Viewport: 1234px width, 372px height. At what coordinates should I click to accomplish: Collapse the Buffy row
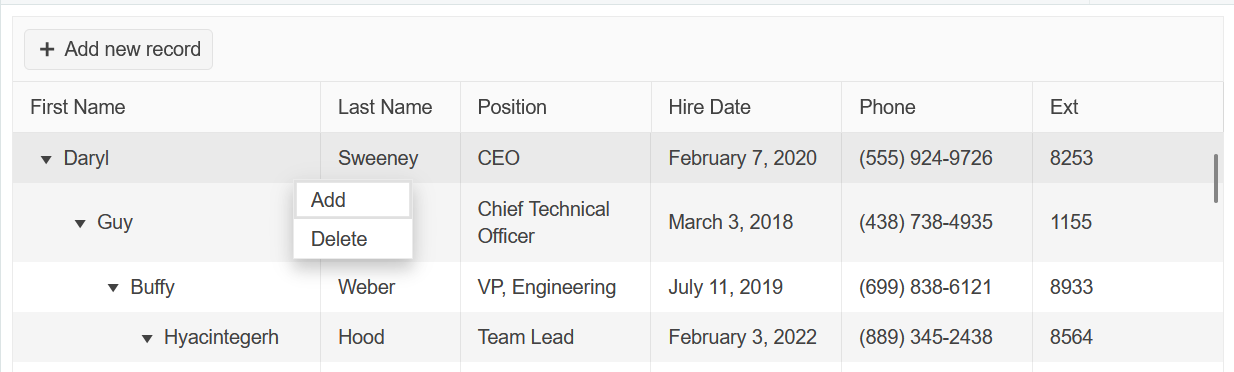[x=113, y=288]
